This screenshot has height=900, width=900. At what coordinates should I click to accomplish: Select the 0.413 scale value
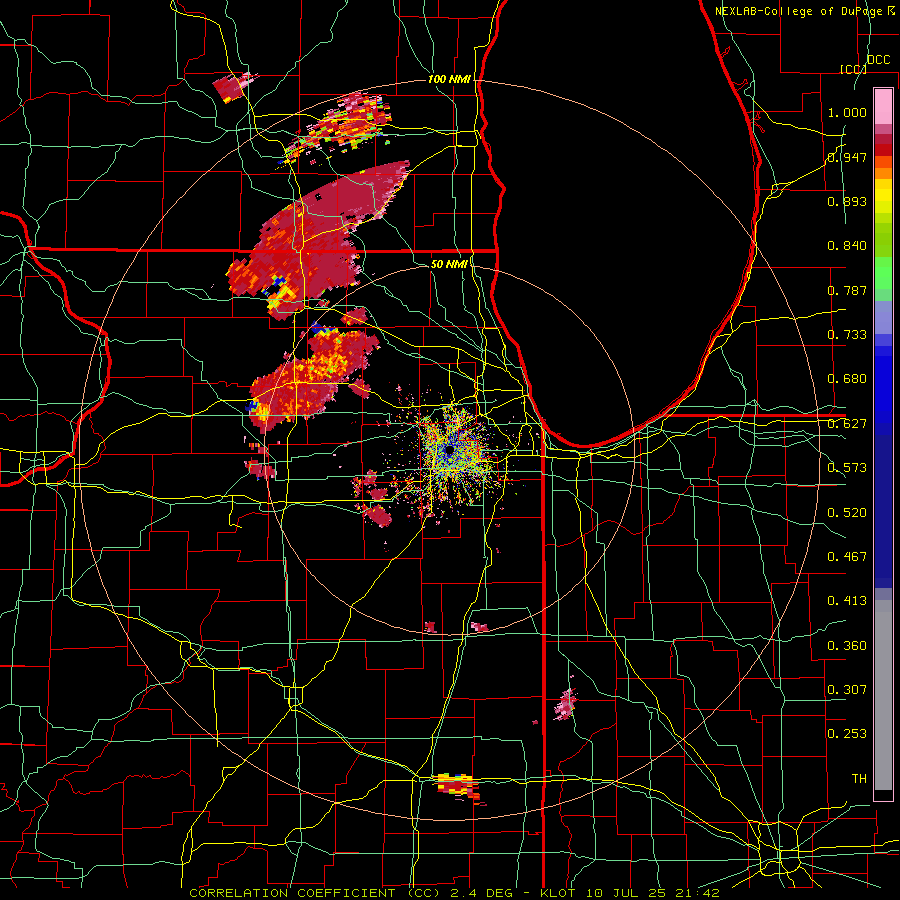pyautogui.click(x=847, y=601)
